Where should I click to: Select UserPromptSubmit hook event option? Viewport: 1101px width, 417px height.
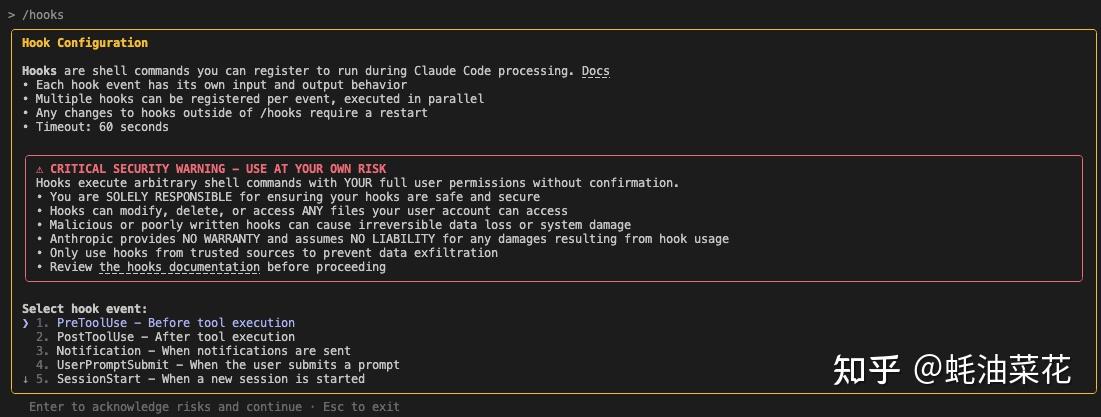(x=227, y=365)
